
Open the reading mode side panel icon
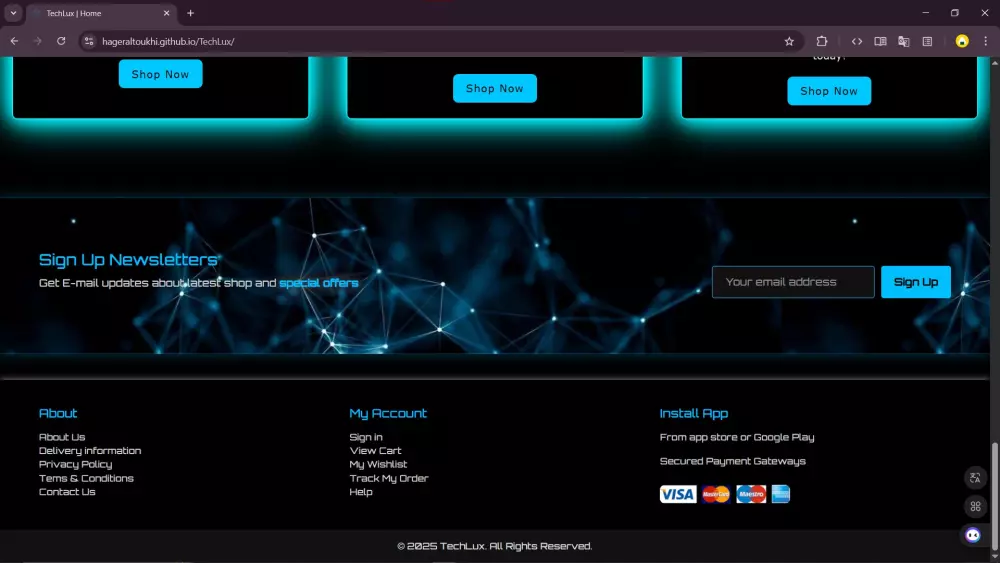(880, 41)
